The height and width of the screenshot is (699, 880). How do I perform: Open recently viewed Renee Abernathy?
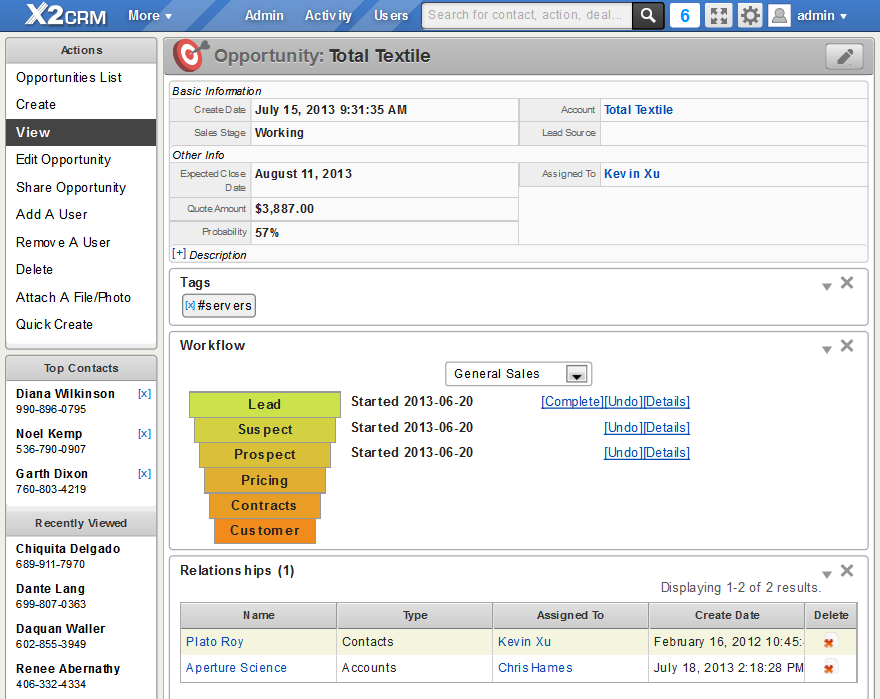pos(68,669)
